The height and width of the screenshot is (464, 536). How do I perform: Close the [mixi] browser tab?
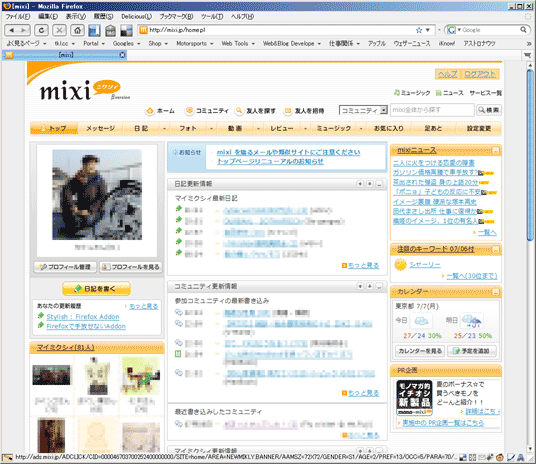pos(122,55)
